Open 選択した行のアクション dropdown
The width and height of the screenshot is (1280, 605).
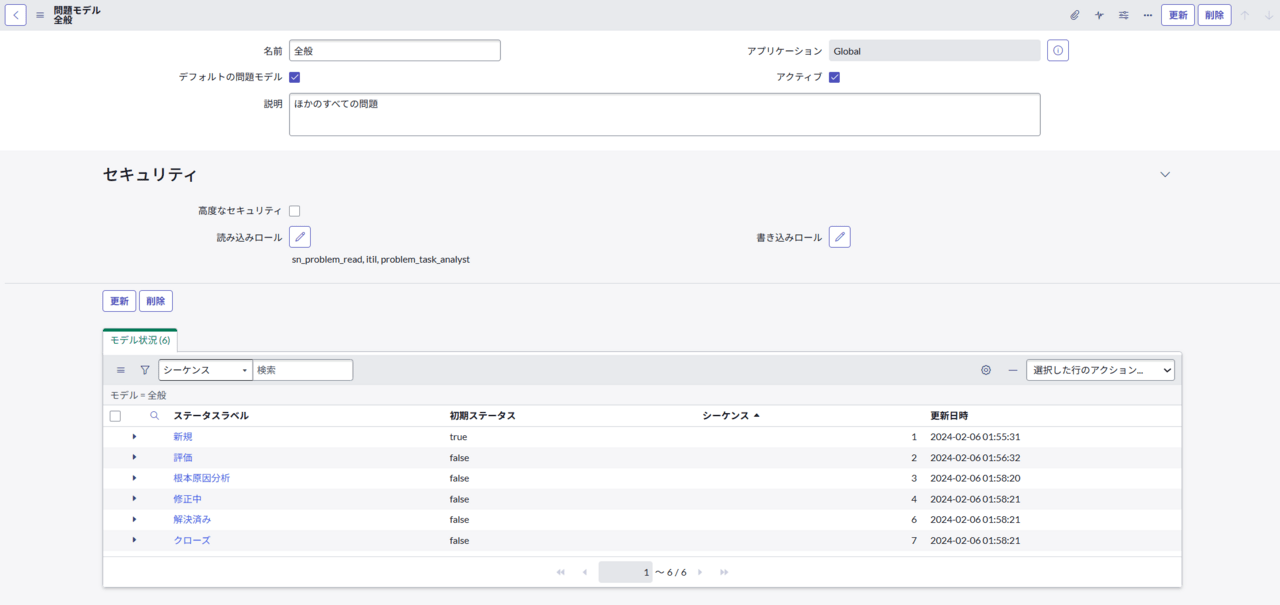click(1100, 370)
